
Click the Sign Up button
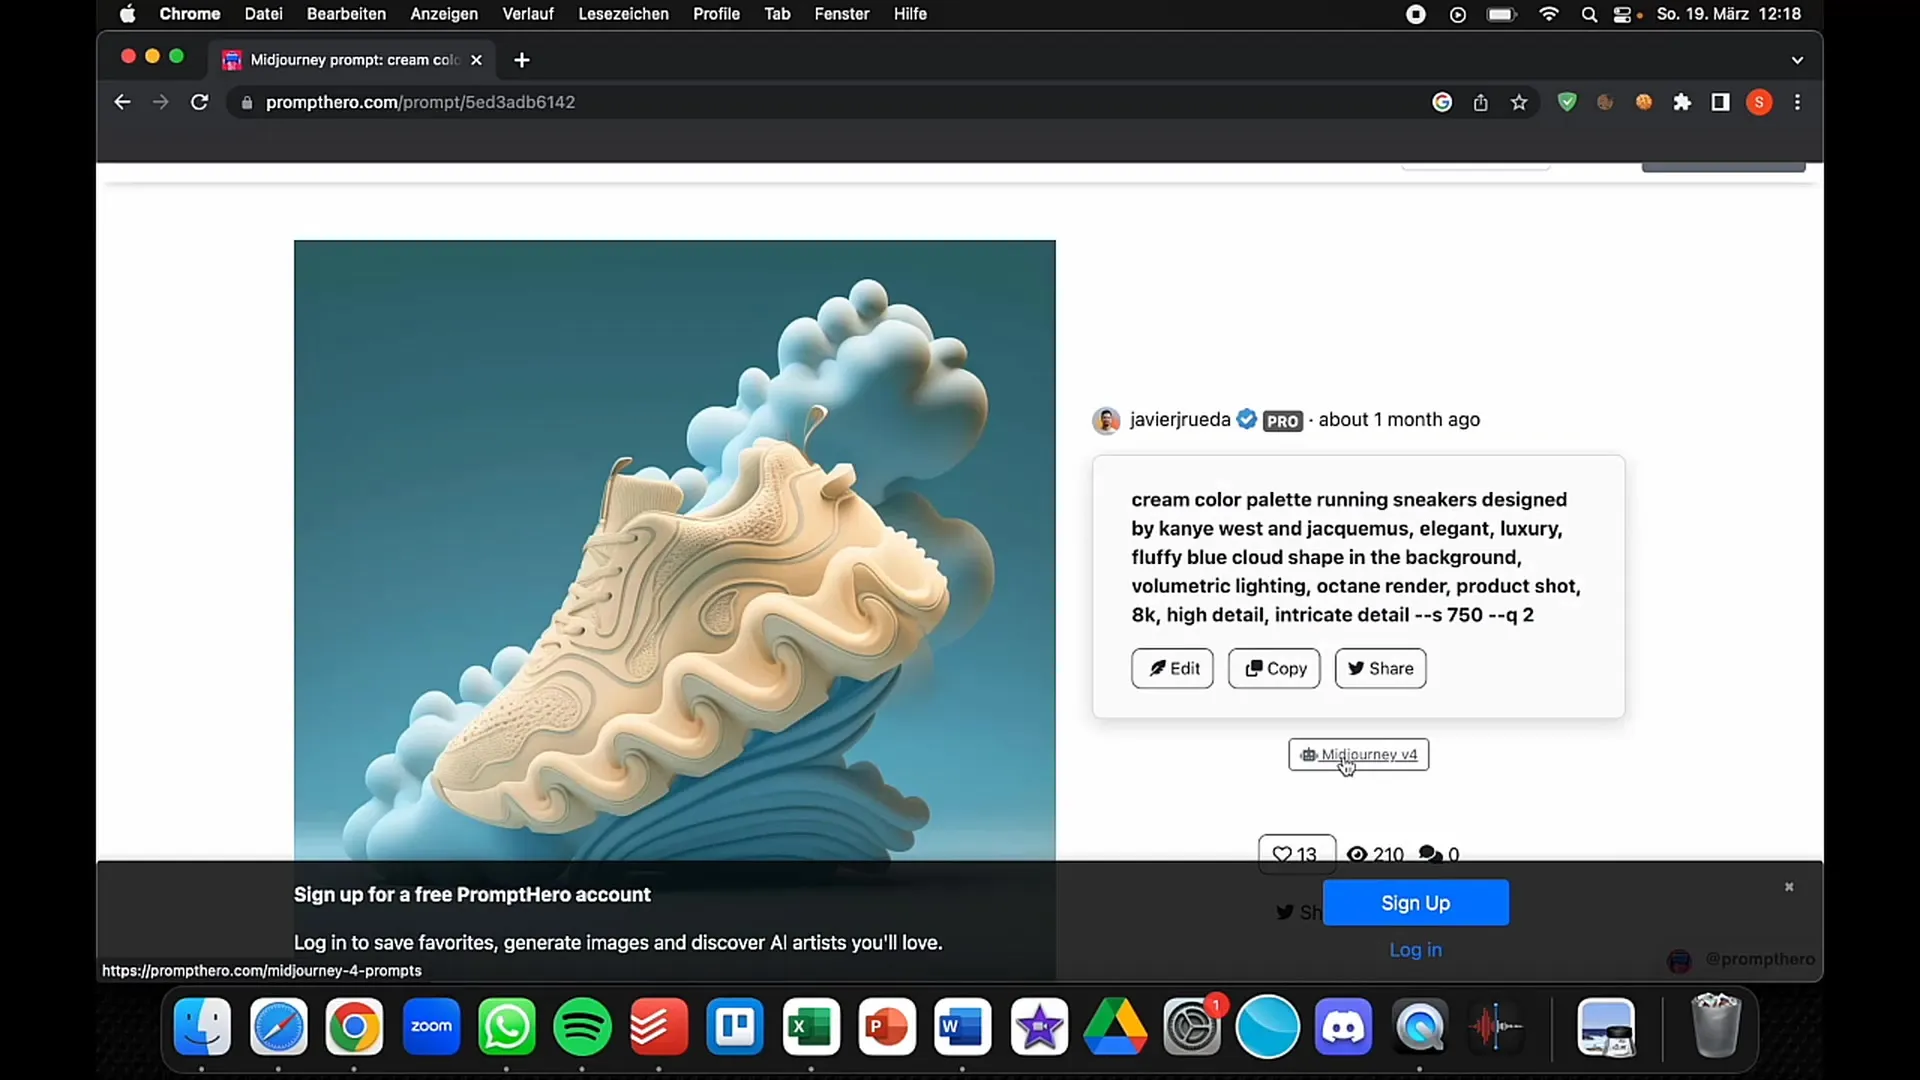(1415, 902)
